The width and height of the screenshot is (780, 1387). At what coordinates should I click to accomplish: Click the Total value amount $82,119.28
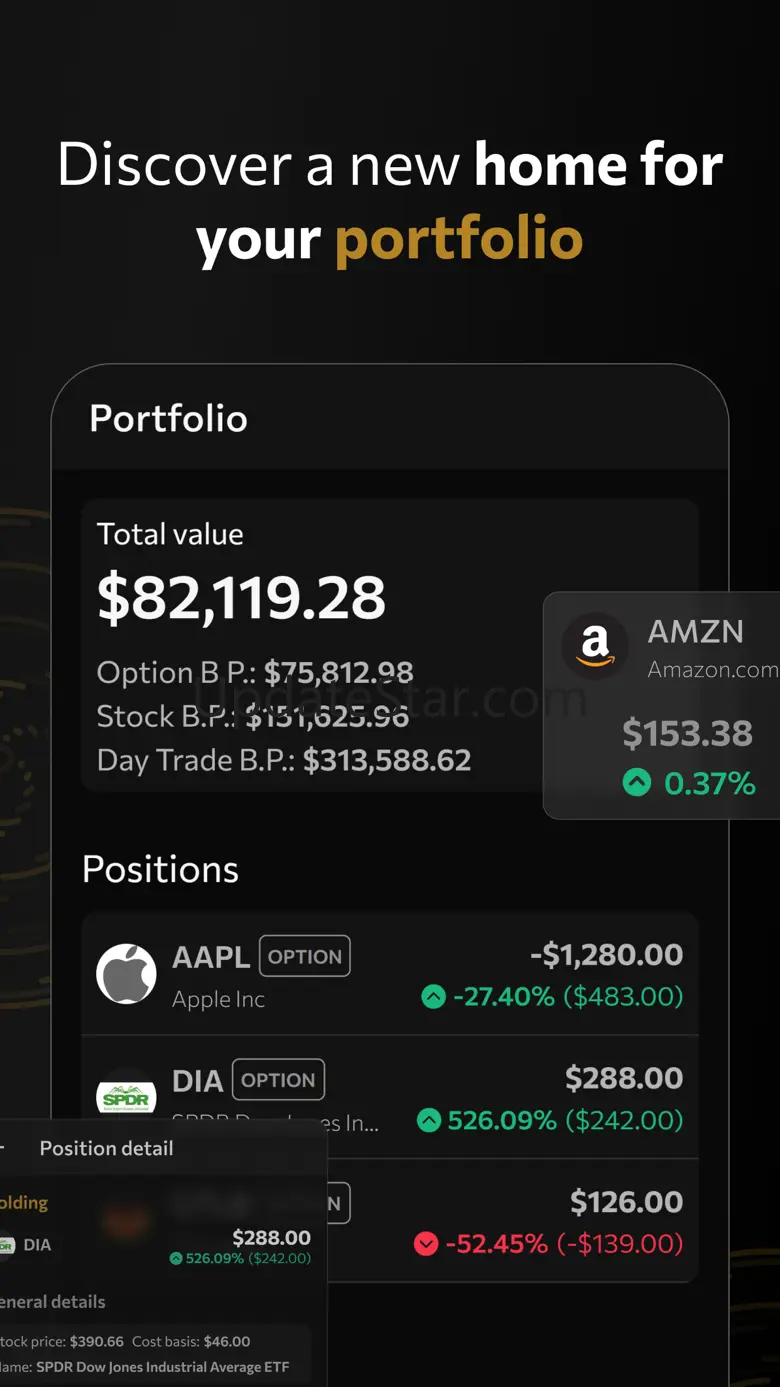coord(241,597)
